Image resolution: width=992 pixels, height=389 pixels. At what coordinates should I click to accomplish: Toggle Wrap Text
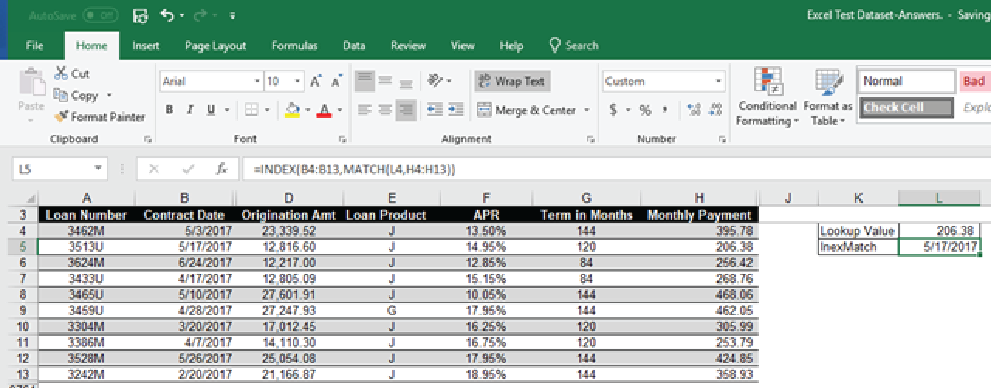pos(512,81)
